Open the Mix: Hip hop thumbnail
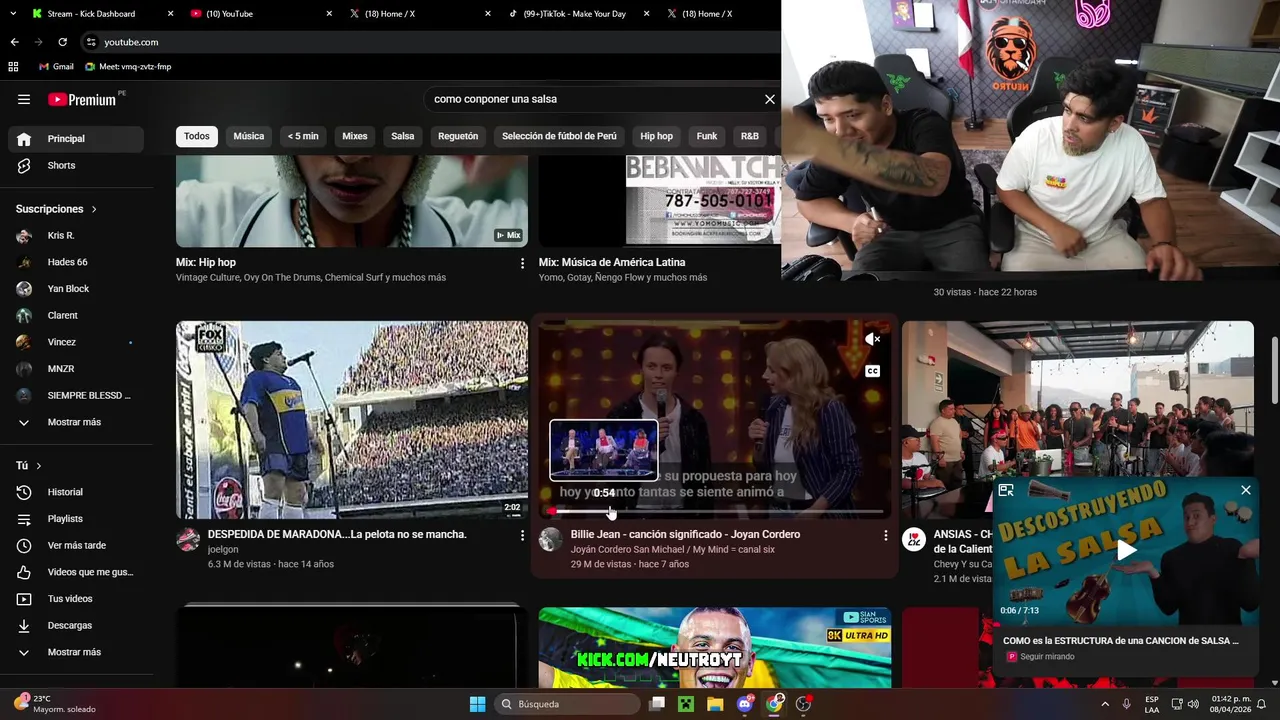 point(352,201)
